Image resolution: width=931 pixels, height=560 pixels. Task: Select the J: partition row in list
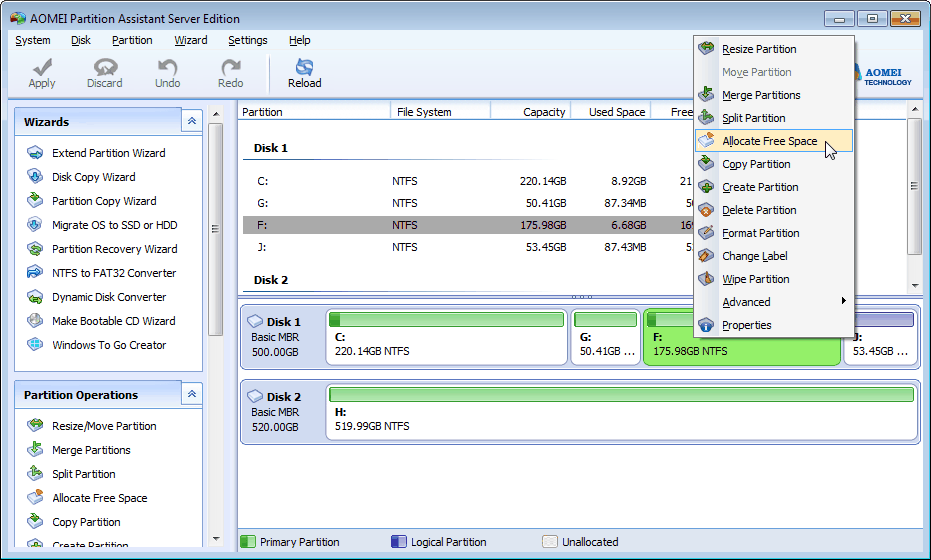468,247
